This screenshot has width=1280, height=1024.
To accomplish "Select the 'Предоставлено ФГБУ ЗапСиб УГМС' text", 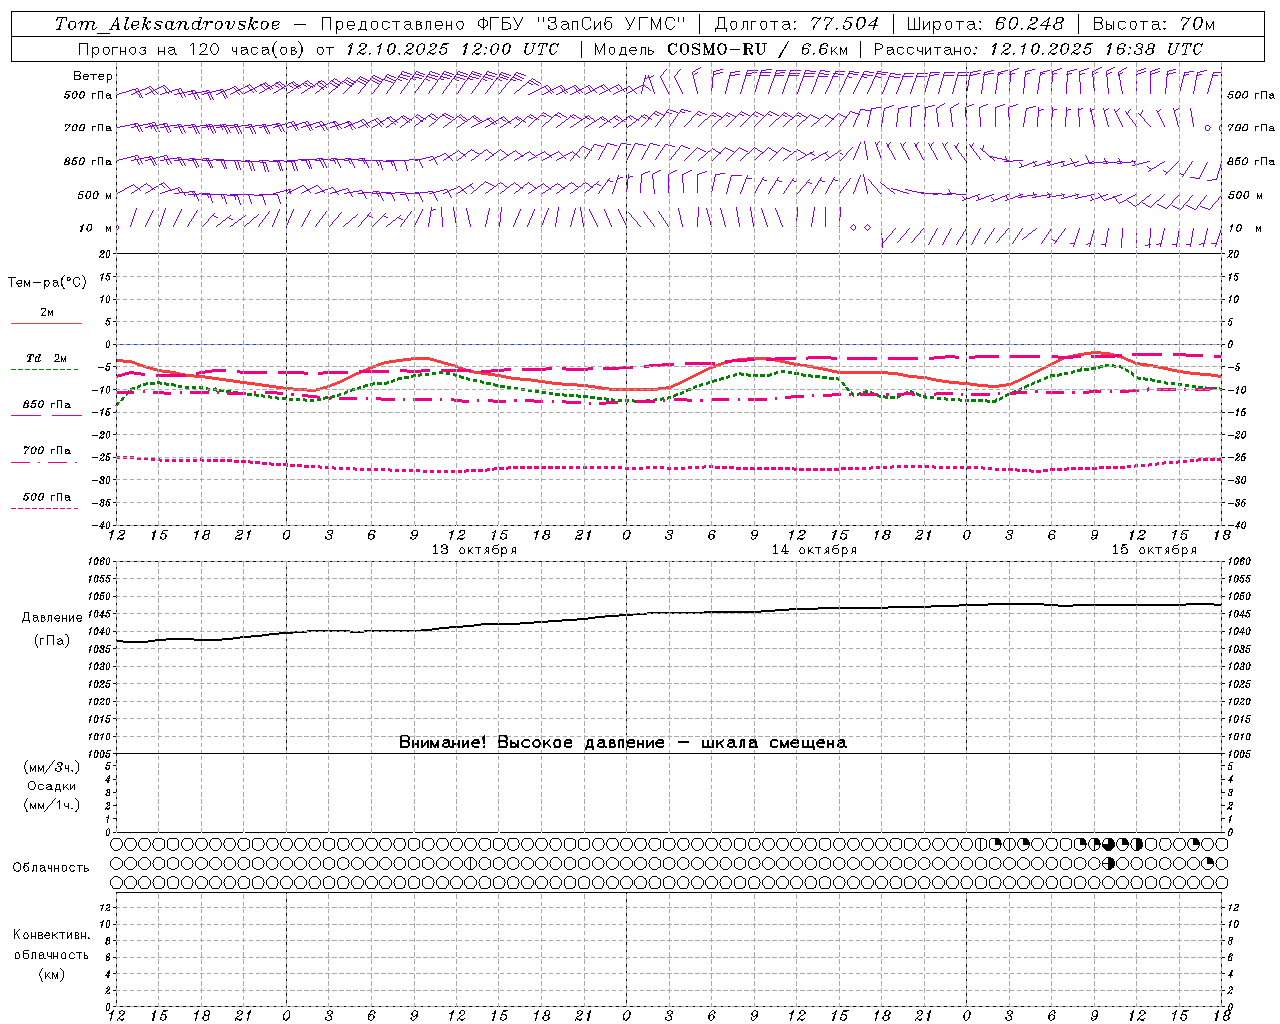I will 503,24.
